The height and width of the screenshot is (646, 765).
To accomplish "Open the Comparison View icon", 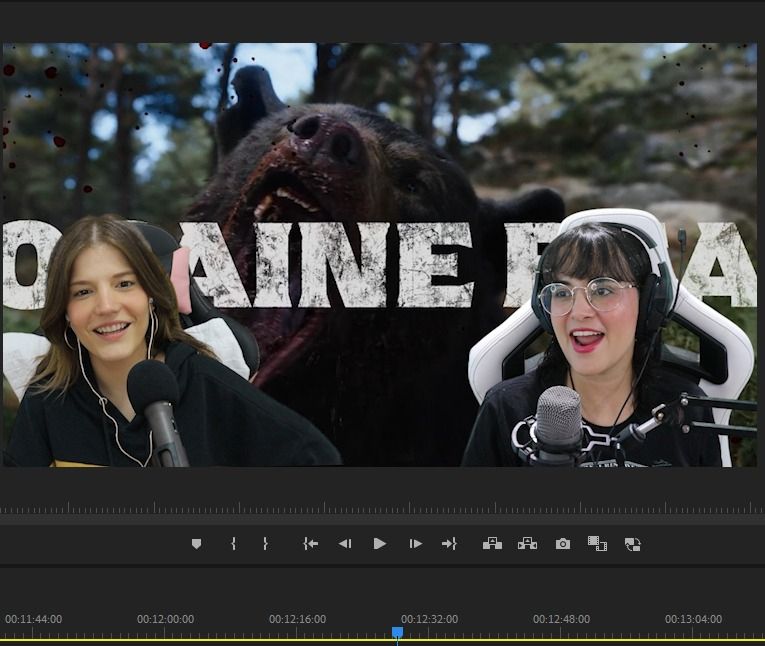I will [597, 544].
